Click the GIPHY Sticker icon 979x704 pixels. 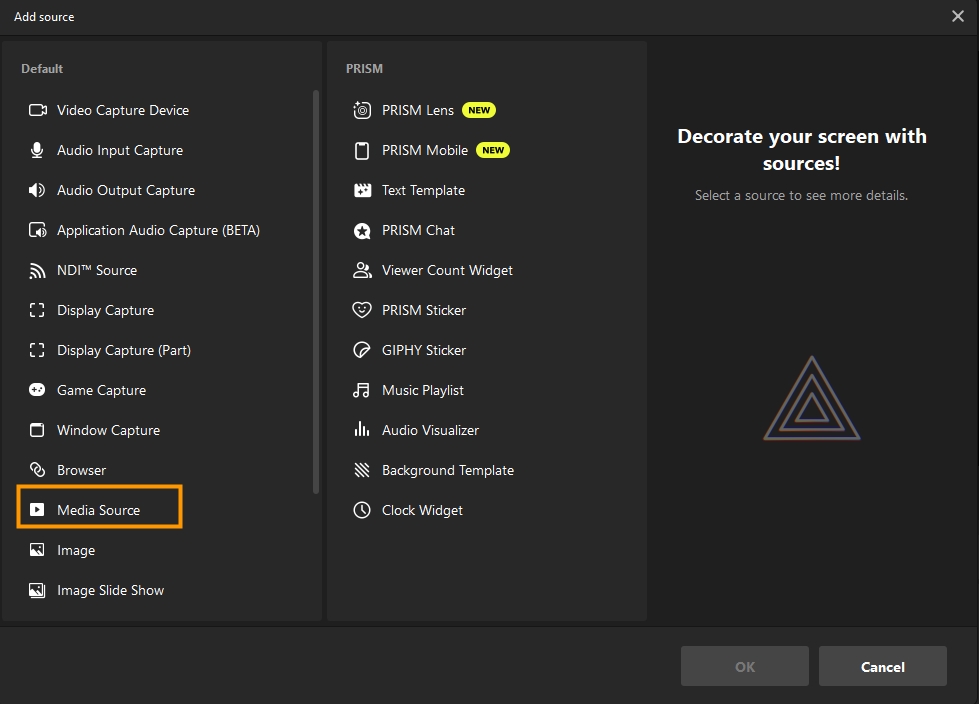coord(362,350)
